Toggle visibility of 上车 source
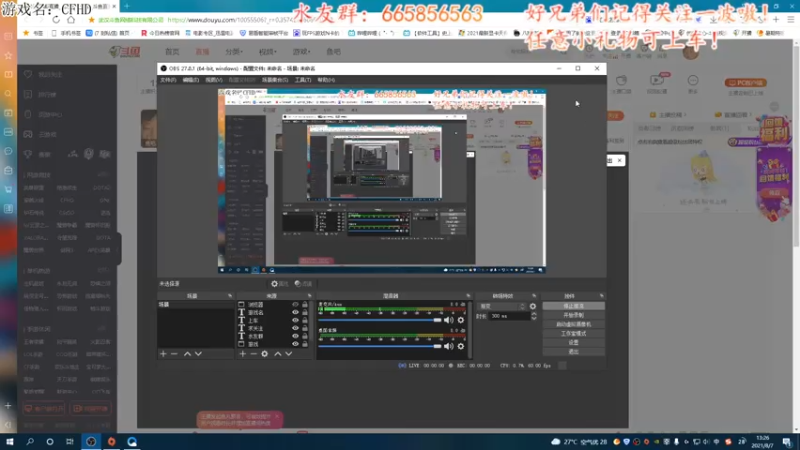Viewport: 800px width, 450px height. [295, 320]
